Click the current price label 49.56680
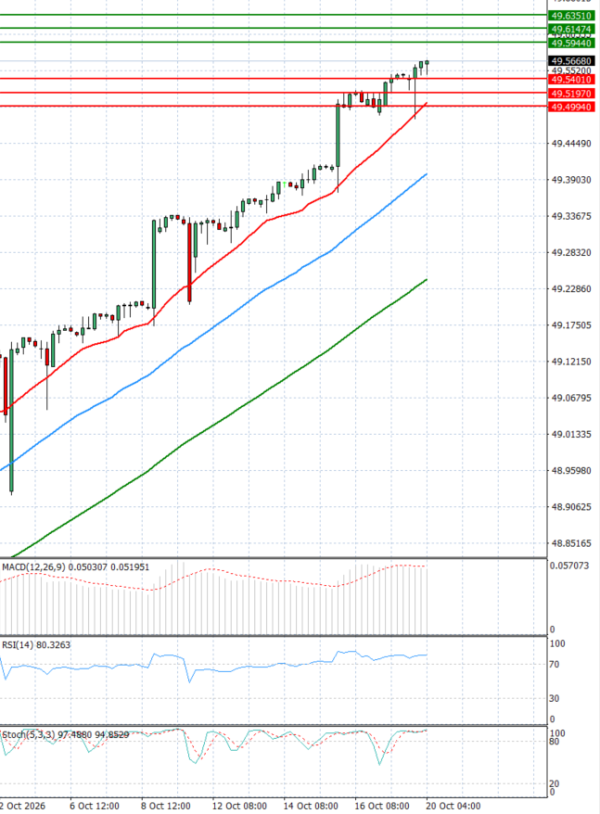600x814 pixels. click(570, 61)
